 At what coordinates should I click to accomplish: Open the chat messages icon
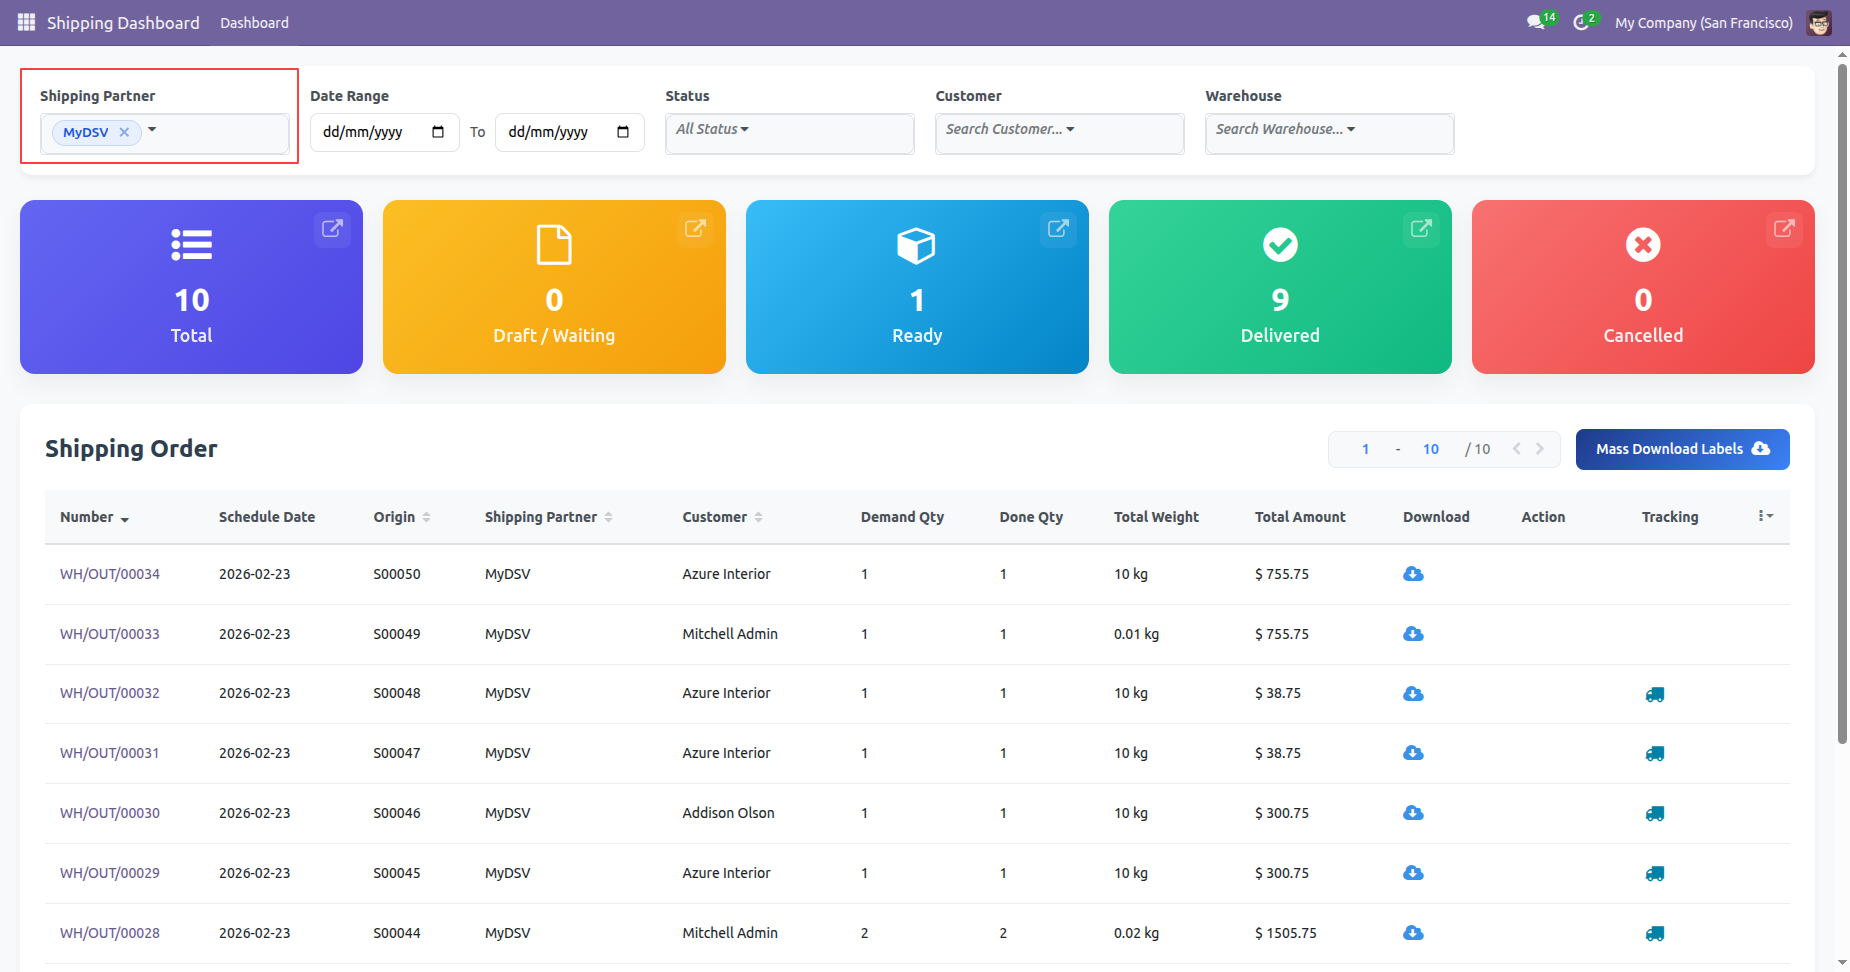(1536, 22)
